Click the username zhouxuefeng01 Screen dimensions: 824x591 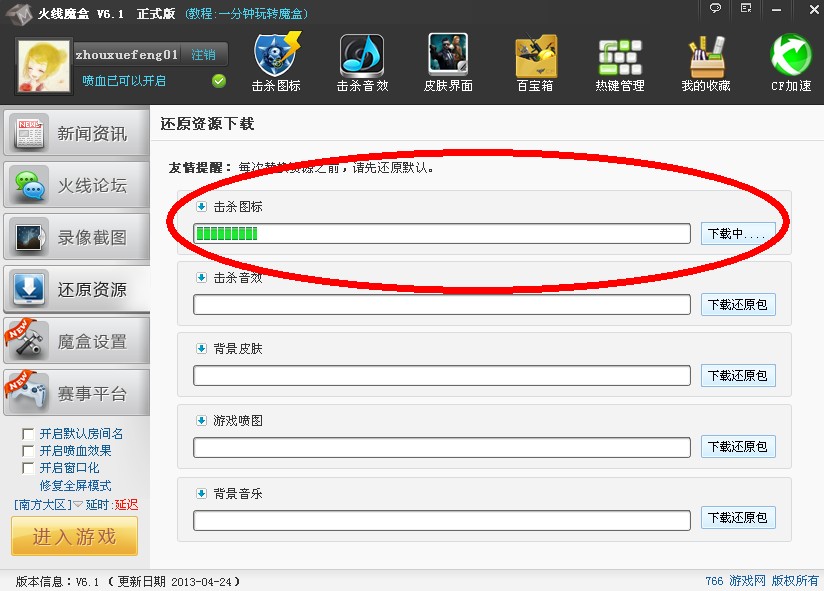(127, 55)
